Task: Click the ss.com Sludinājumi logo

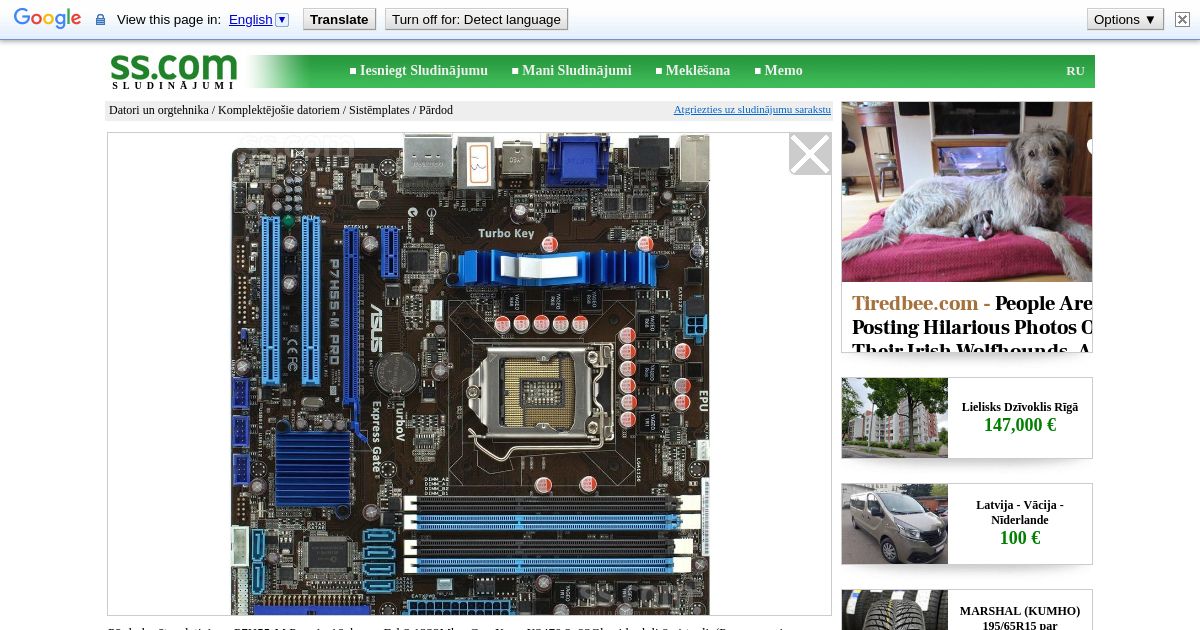Action: [174, 71]
